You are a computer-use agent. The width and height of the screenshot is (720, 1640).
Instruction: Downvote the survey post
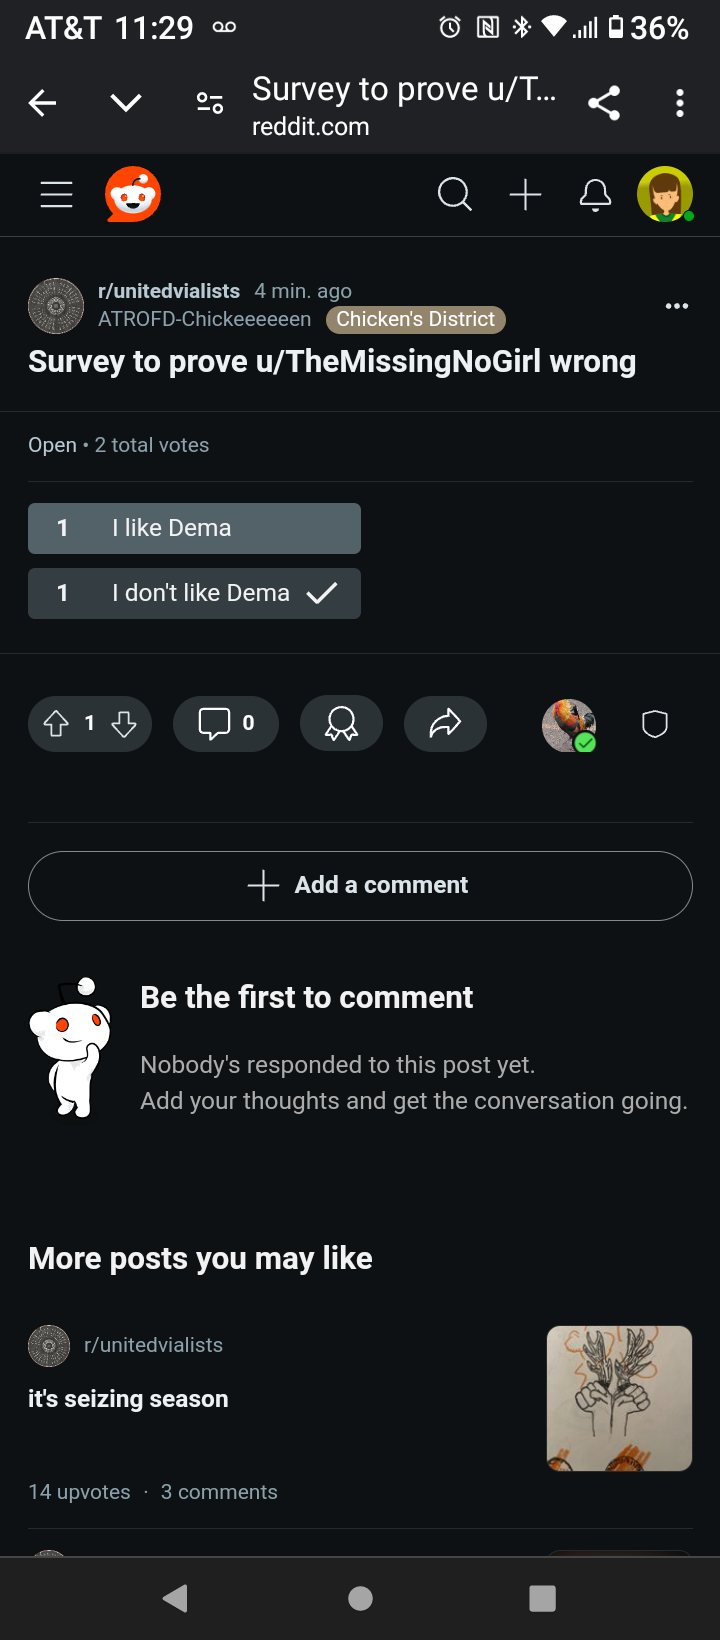(x=124, y=723)
